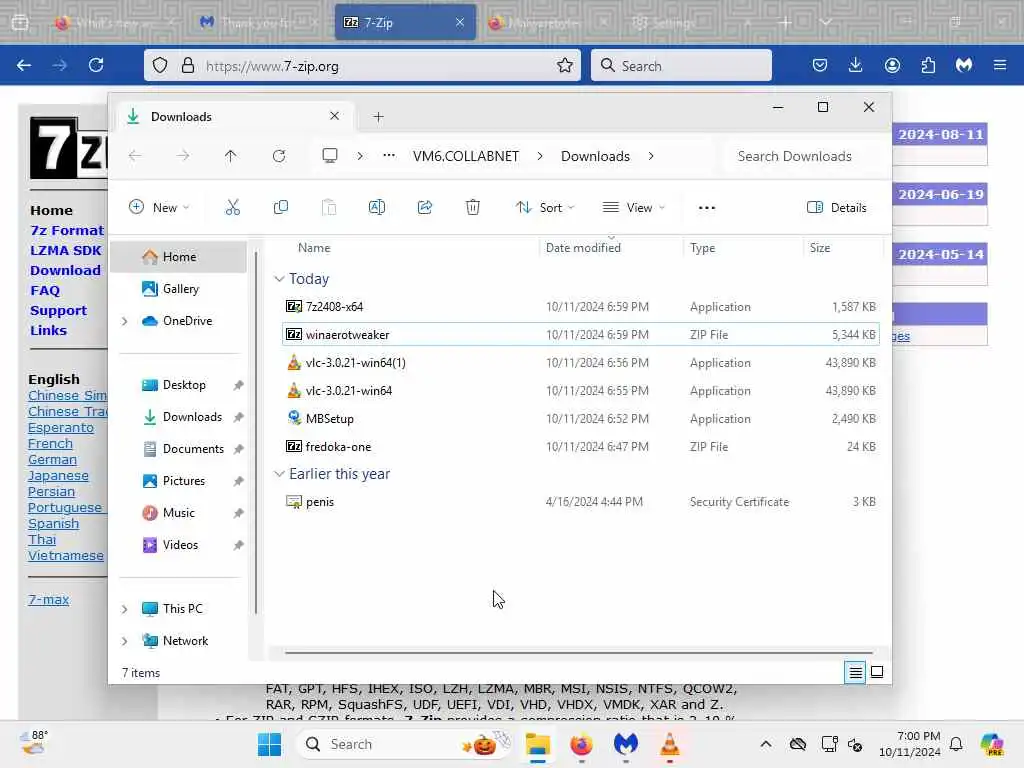Click the Save to Pocket icon
This screenshot has width=1024, height=768.
click(x=820, y=65)
